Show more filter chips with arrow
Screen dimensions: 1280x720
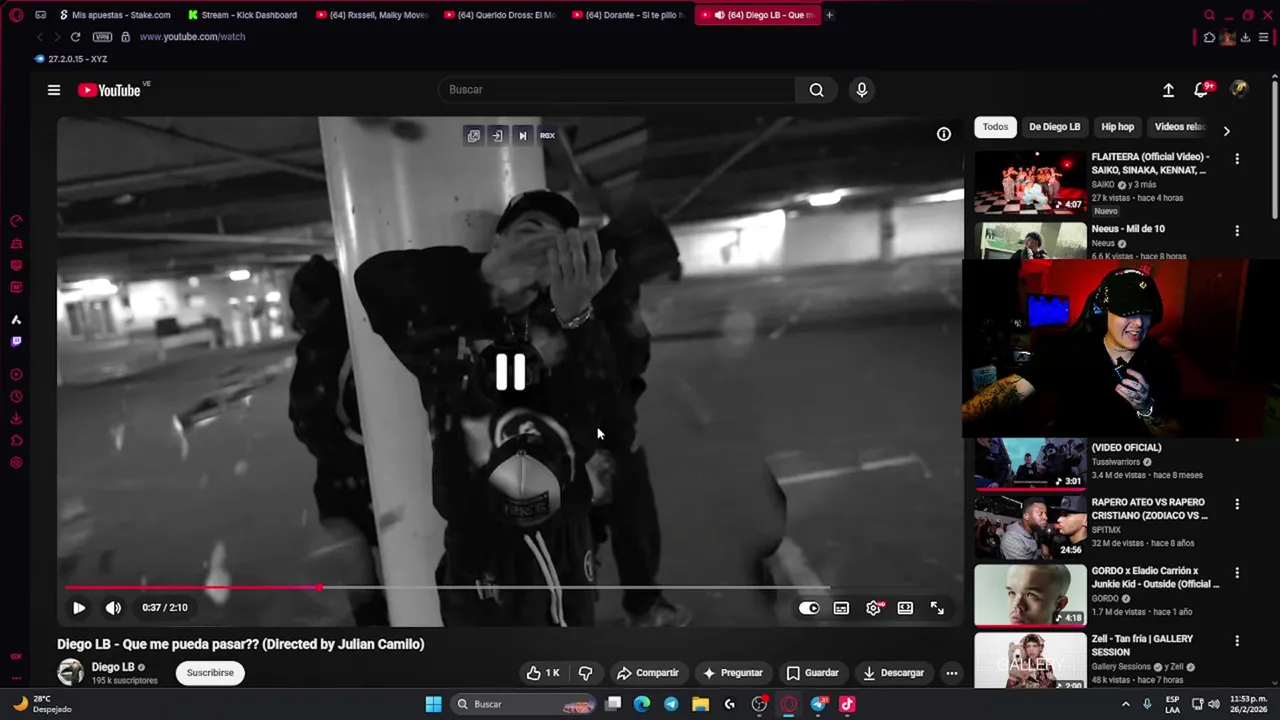(1226, 130)
